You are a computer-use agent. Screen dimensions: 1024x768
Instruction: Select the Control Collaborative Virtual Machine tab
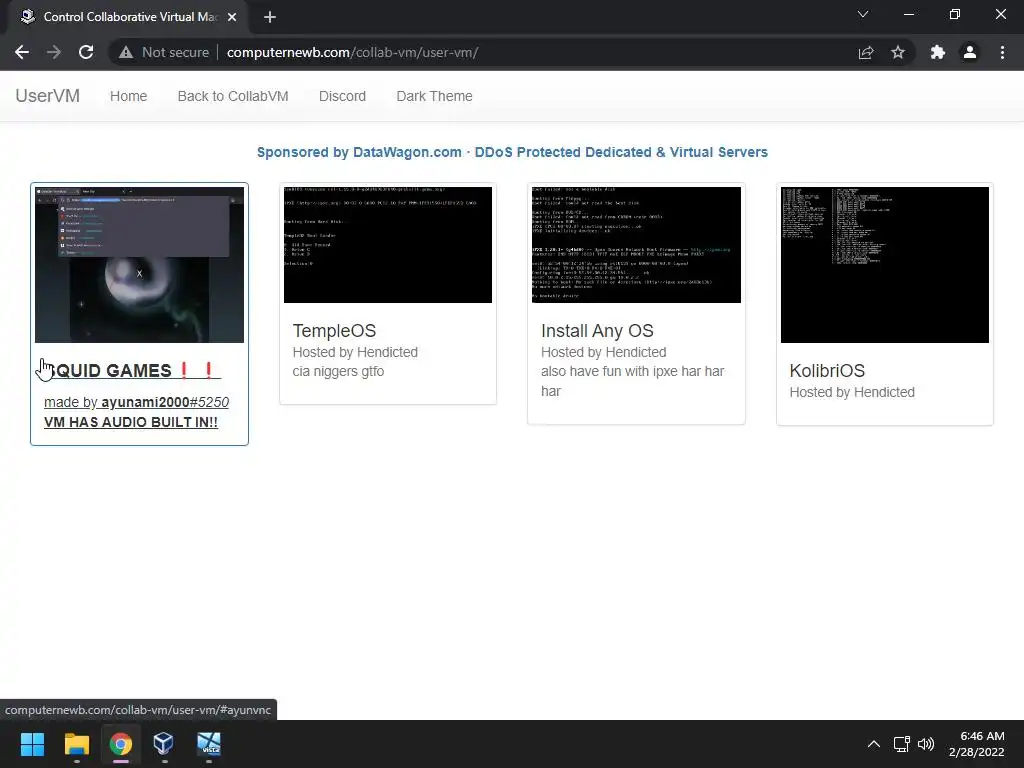pos(129,17)
